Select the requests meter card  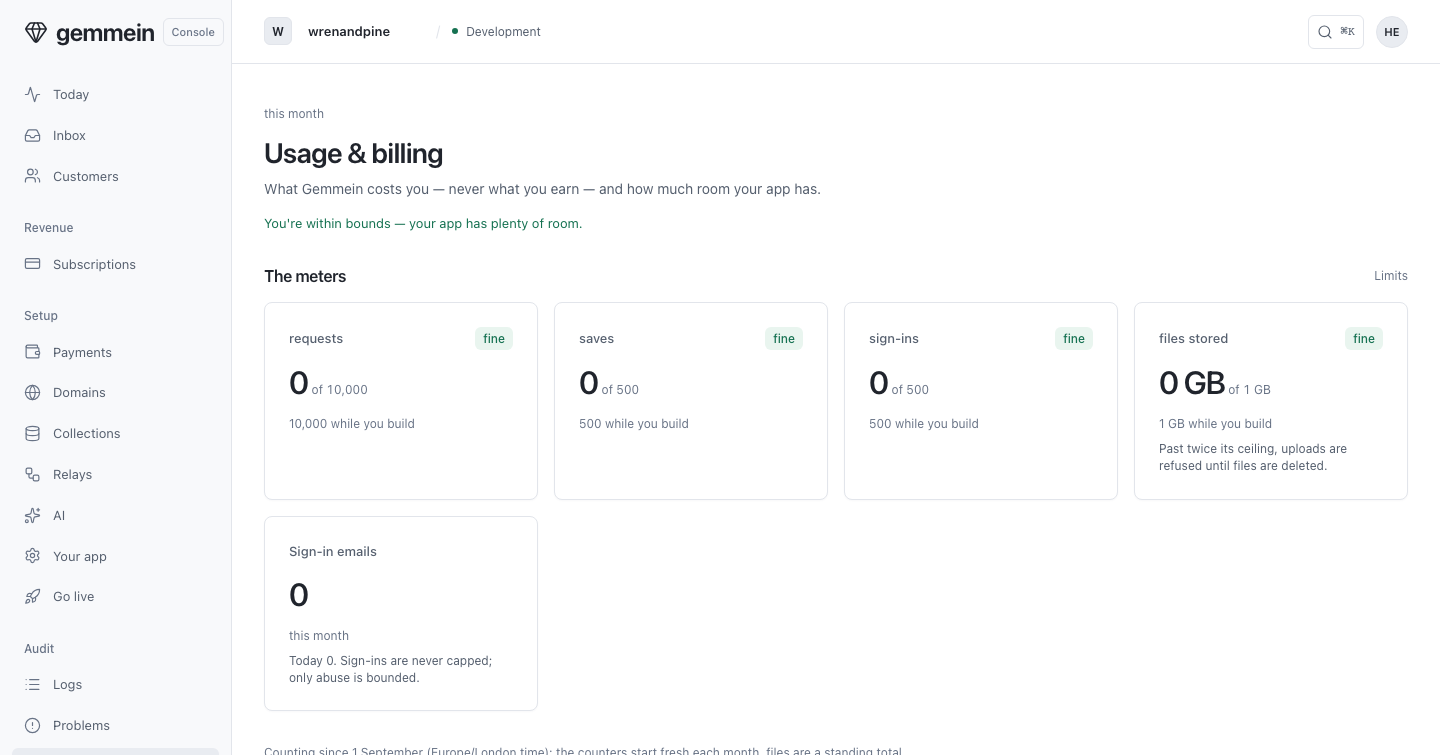click(x=401, y=401)
